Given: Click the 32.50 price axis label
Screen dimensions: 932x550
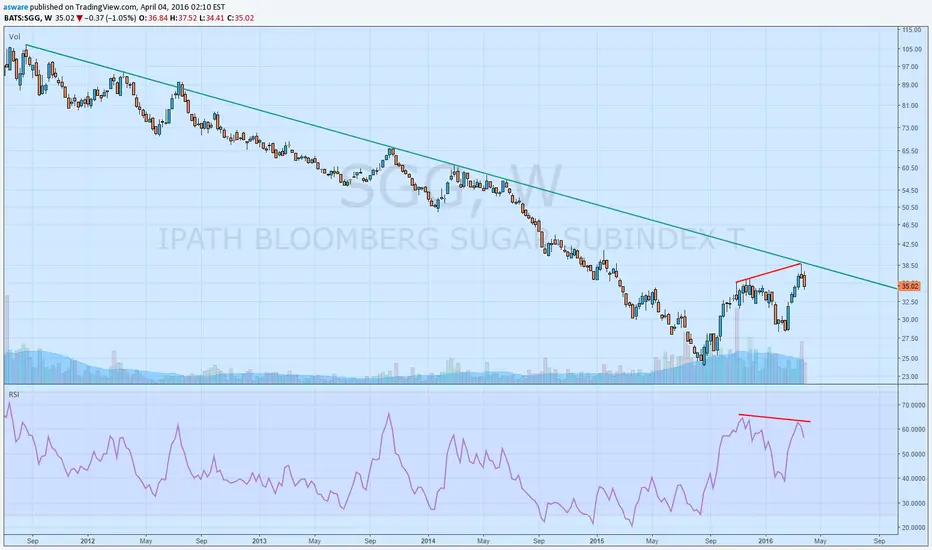Looking at the screenshot, I should [x=910, y=303].
